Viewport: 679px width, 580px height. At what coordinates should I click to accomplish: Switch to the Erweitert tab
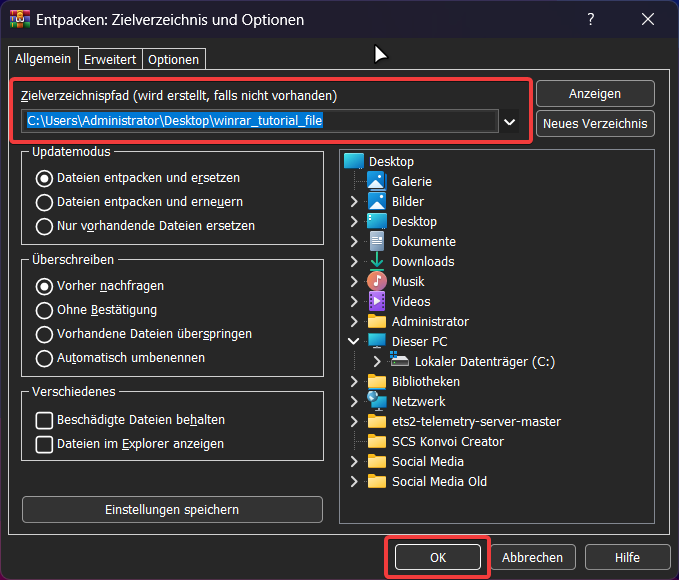tap(110, 60)
